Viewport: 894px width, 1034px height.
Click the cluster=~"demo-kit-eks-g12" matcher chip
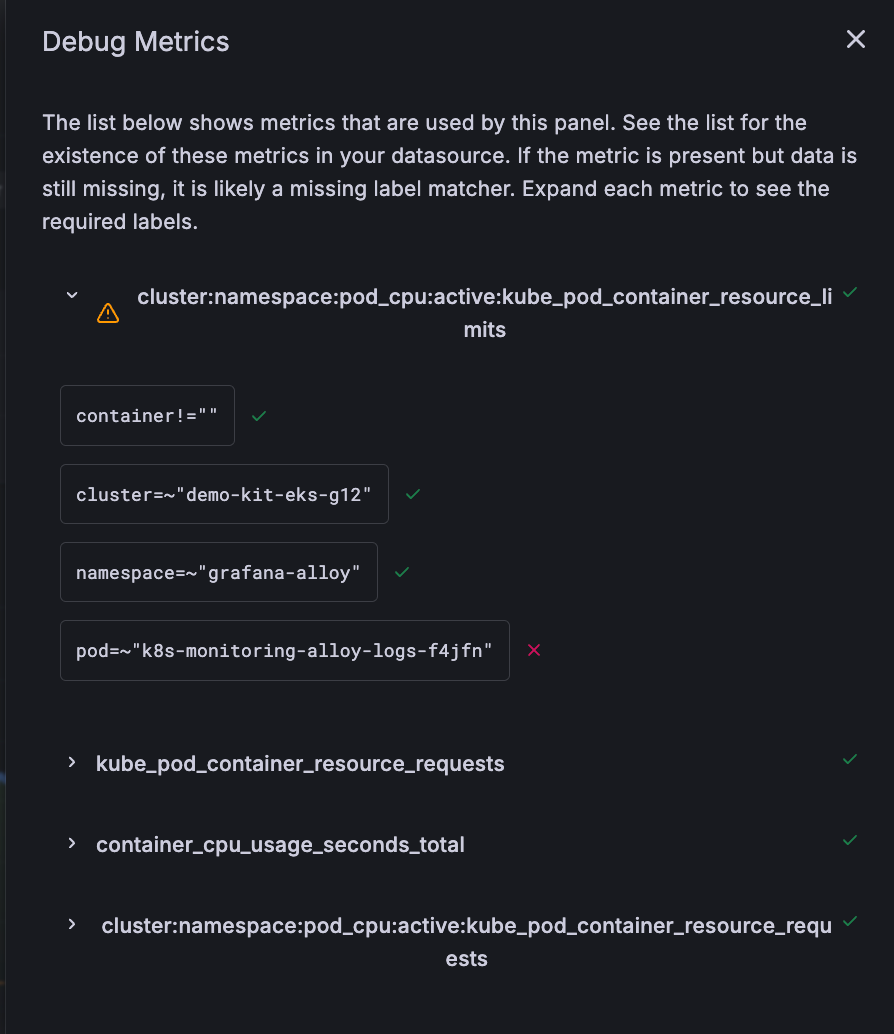pyautogui.click(x=224, y=494)
